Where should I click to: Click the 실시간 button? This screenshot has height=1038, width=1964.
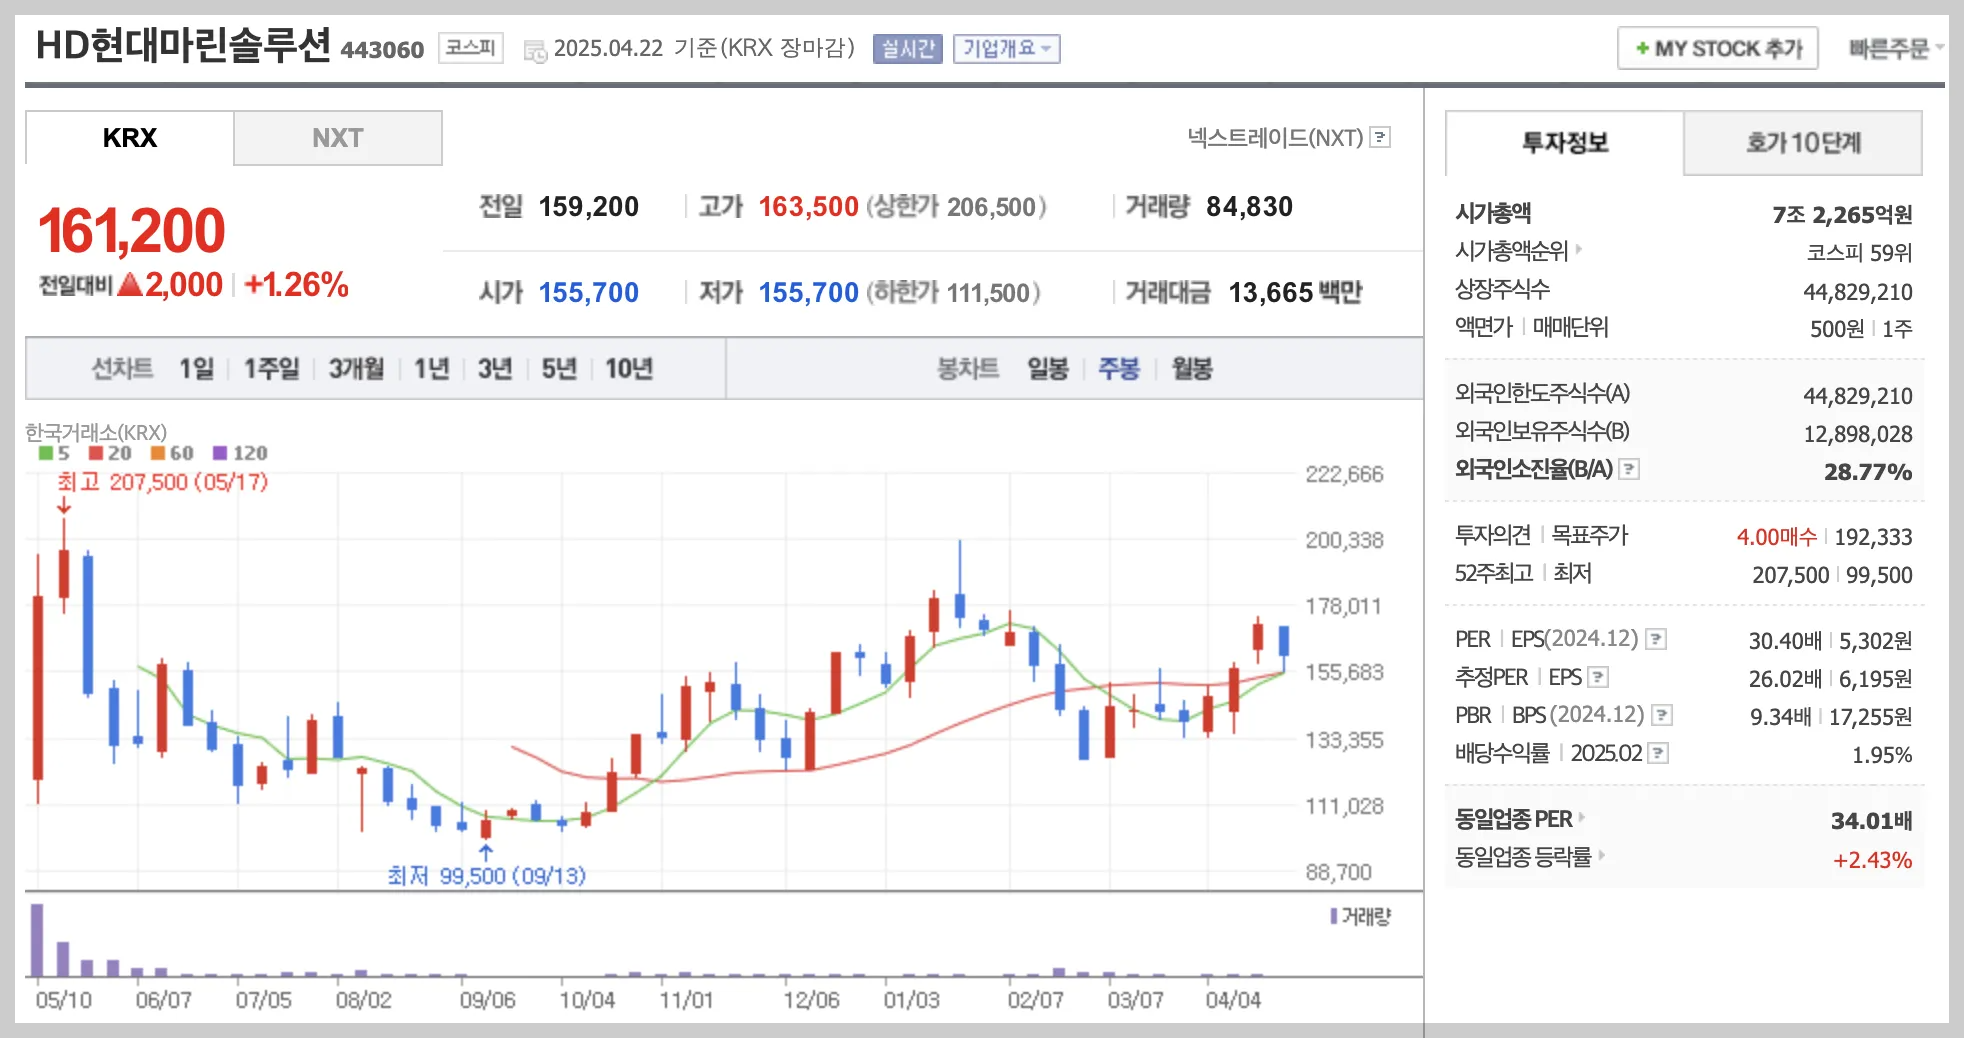tap(908, 48)
